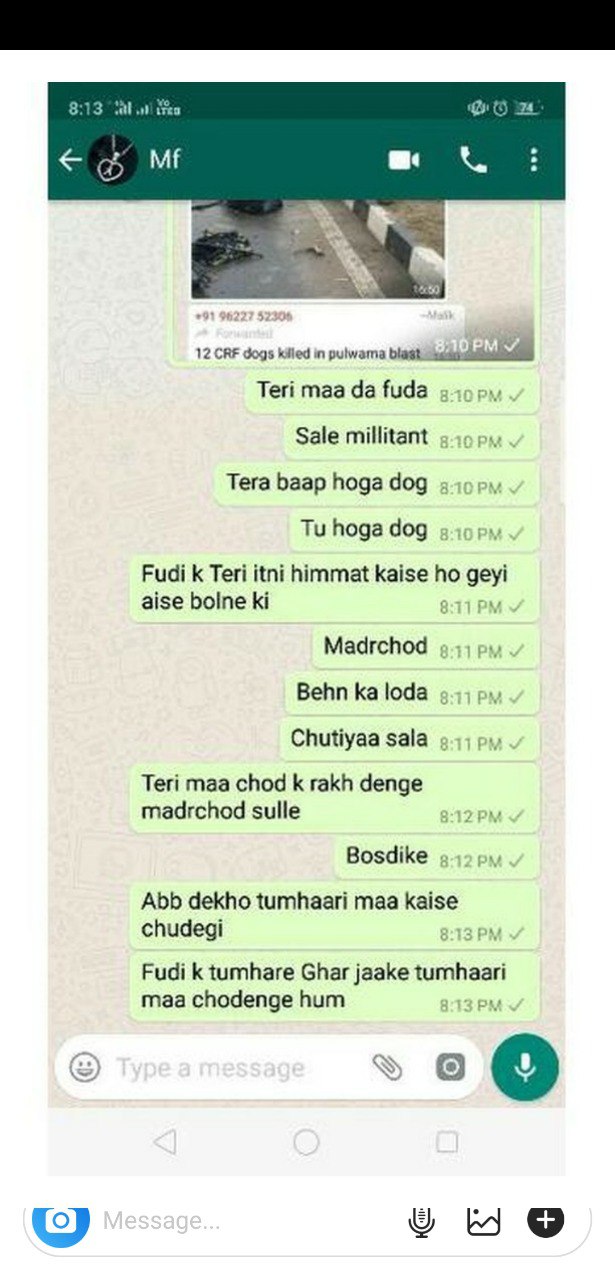This screenshot has width=615, height=1280.
Task: Open Mf contact profile picture
Action: point(113,160)
